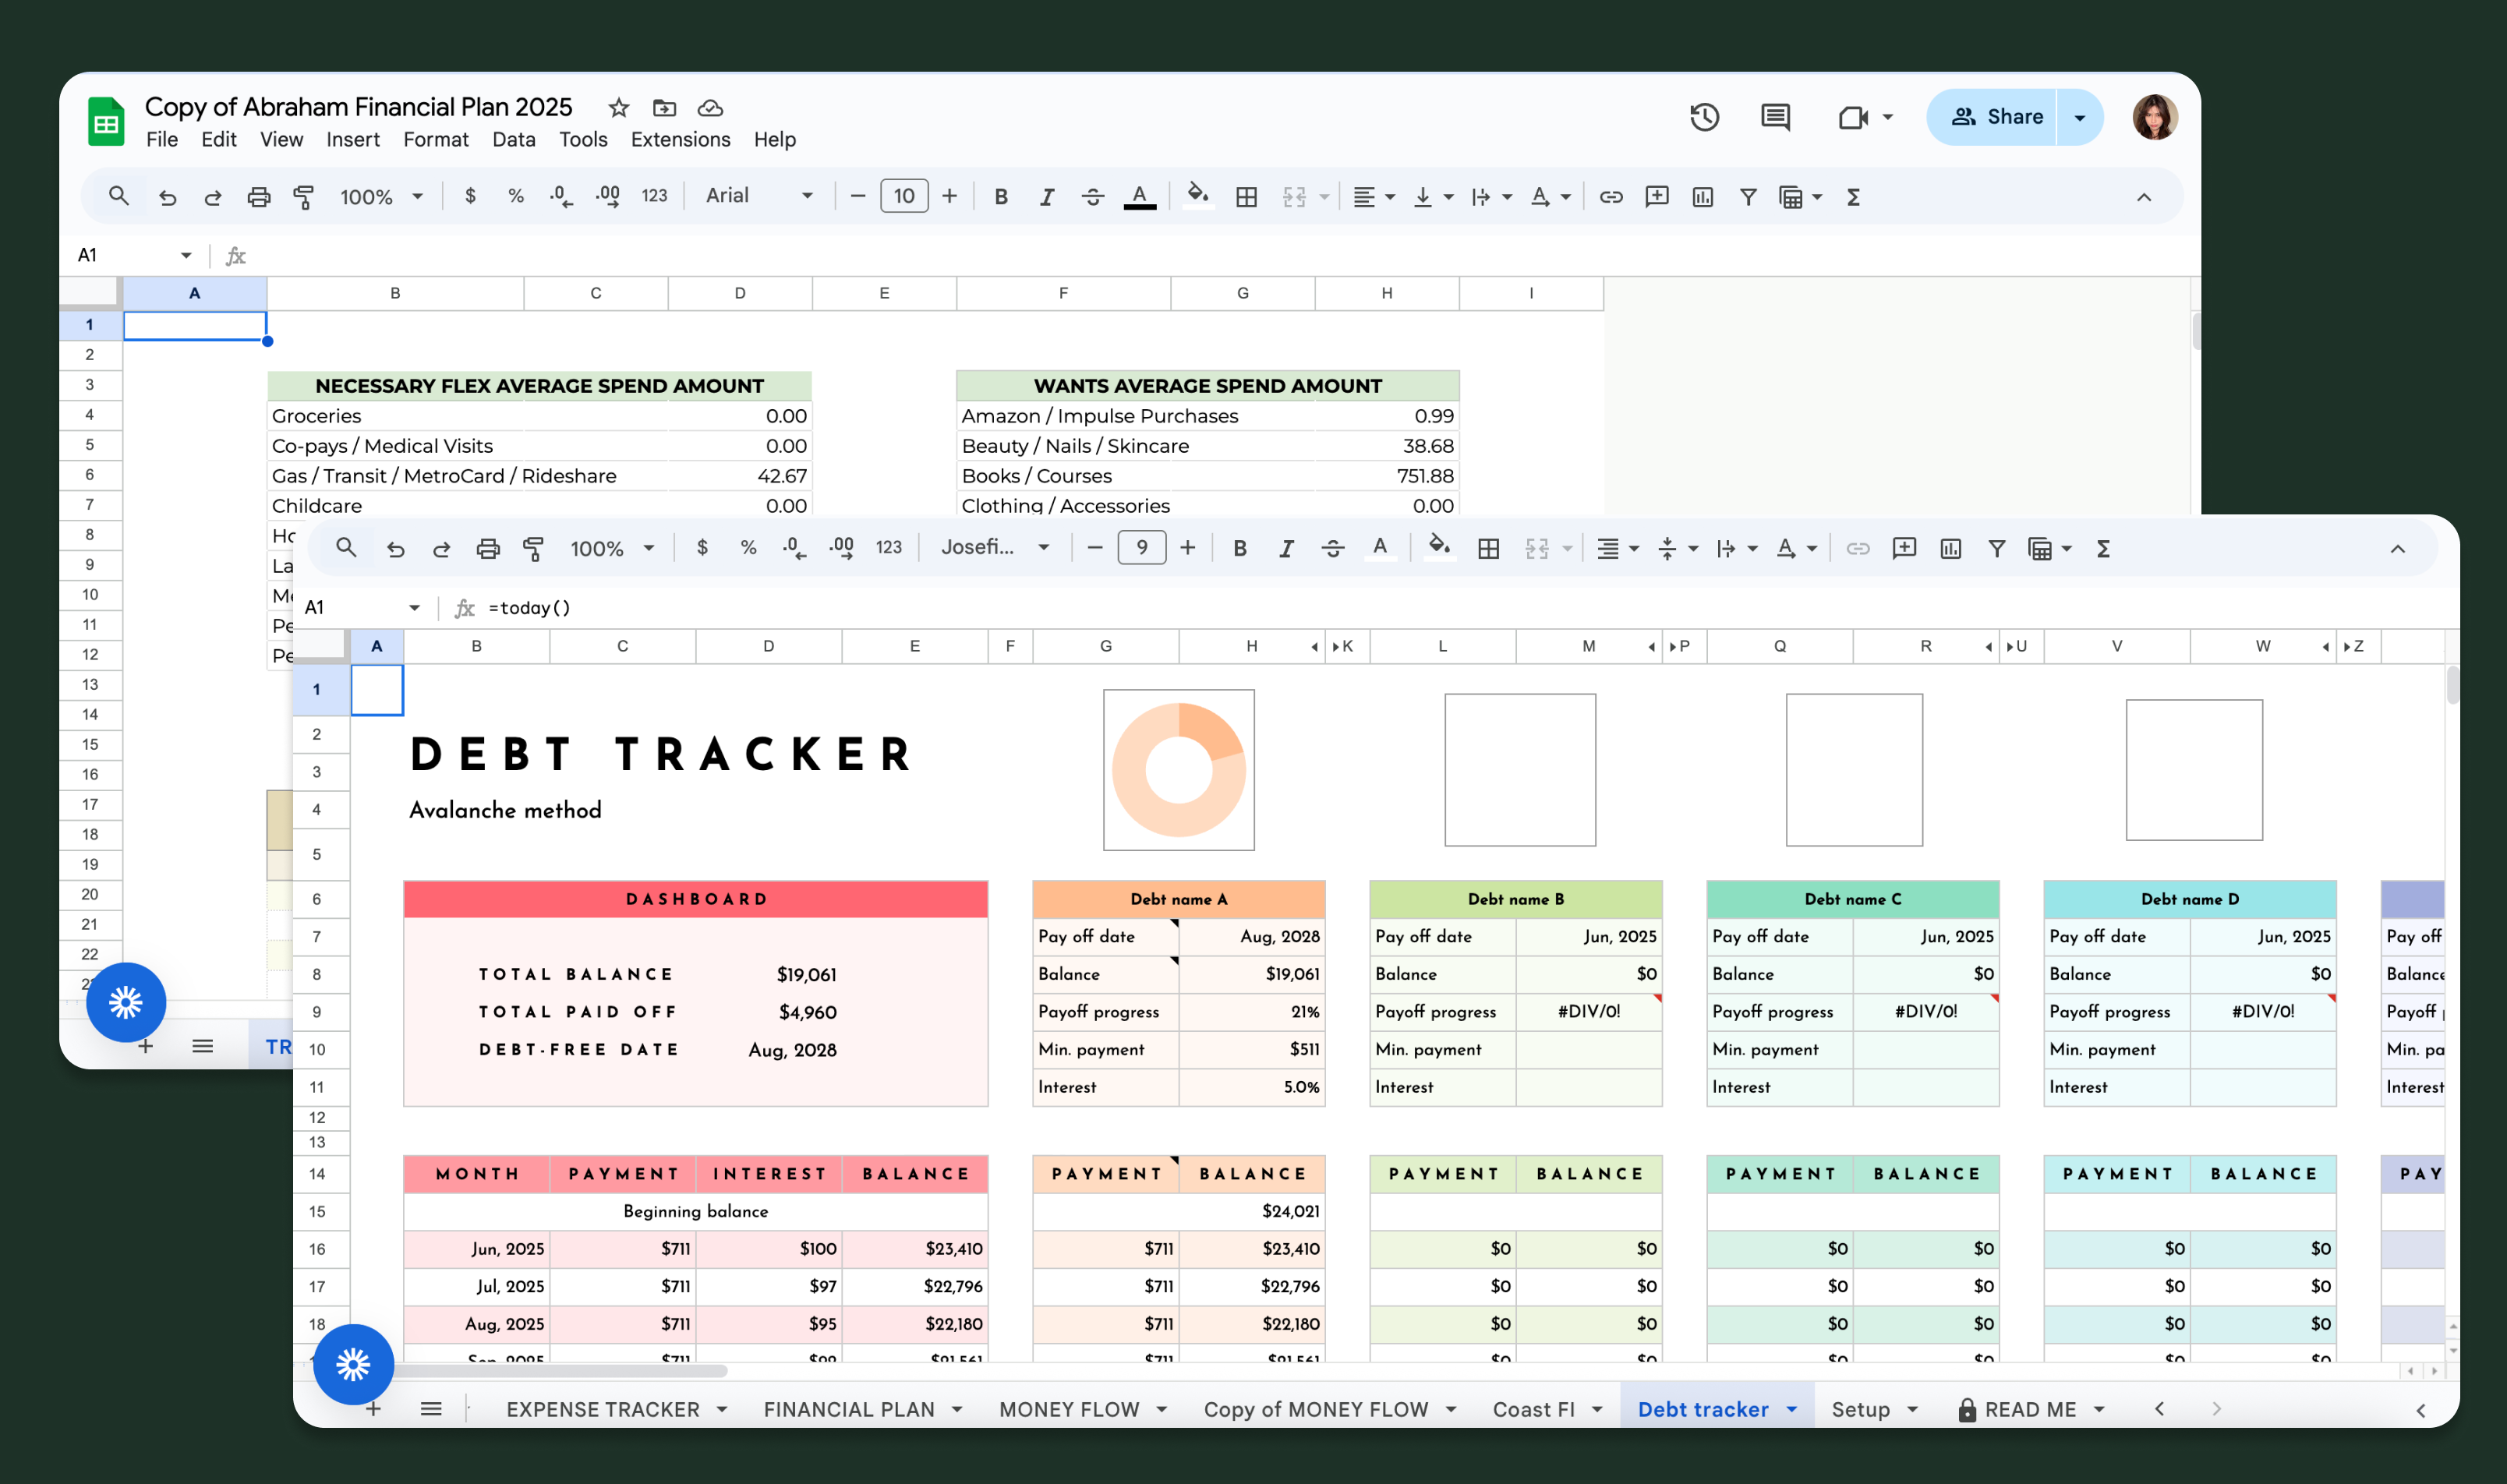The height and width of the screenshot is (1484, 2507).
Task: Open Debt tracker tab dropdown arrow
Action: tap(1792, 1409)
